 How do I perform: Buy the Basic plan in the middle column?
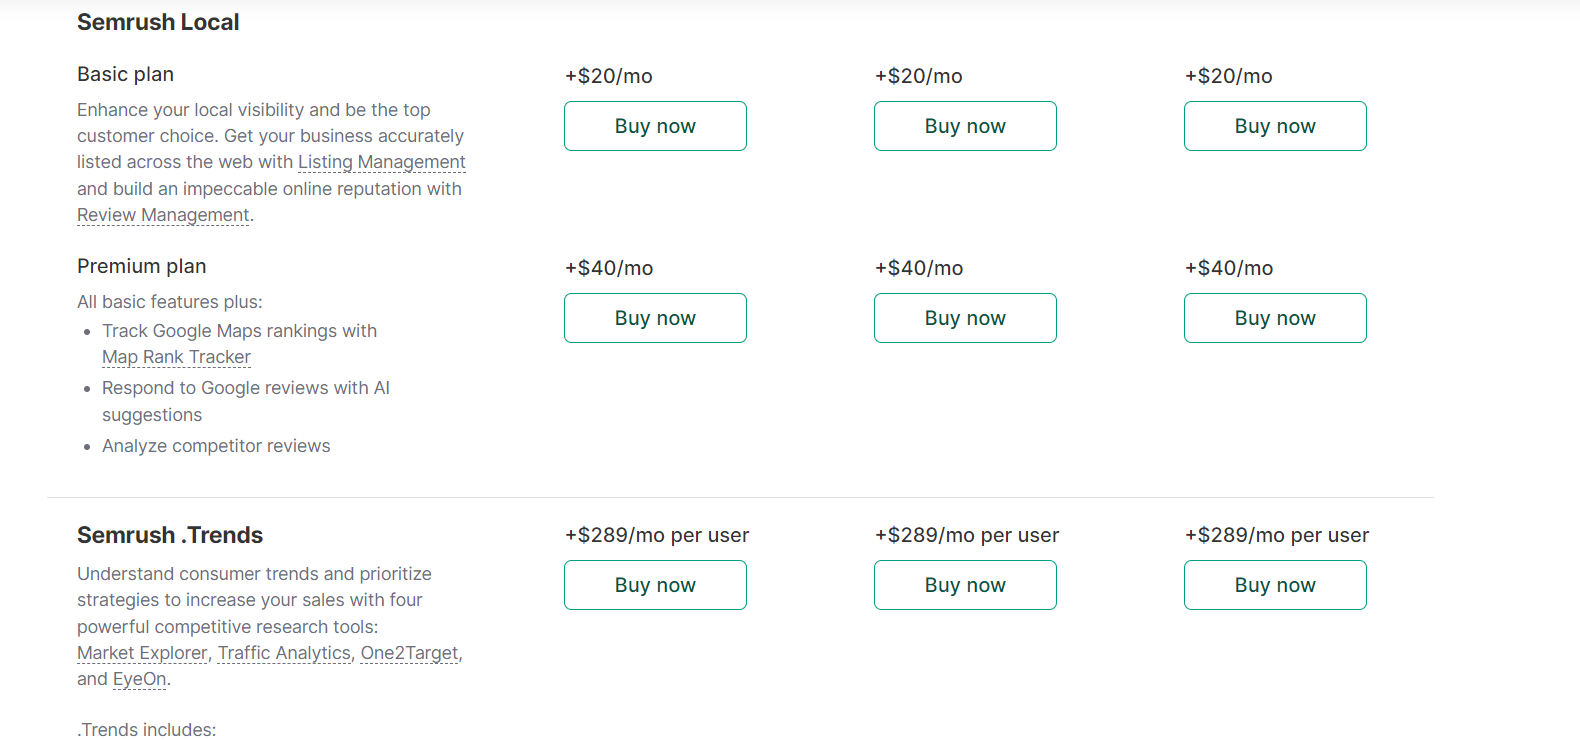[x=965, y=126]
